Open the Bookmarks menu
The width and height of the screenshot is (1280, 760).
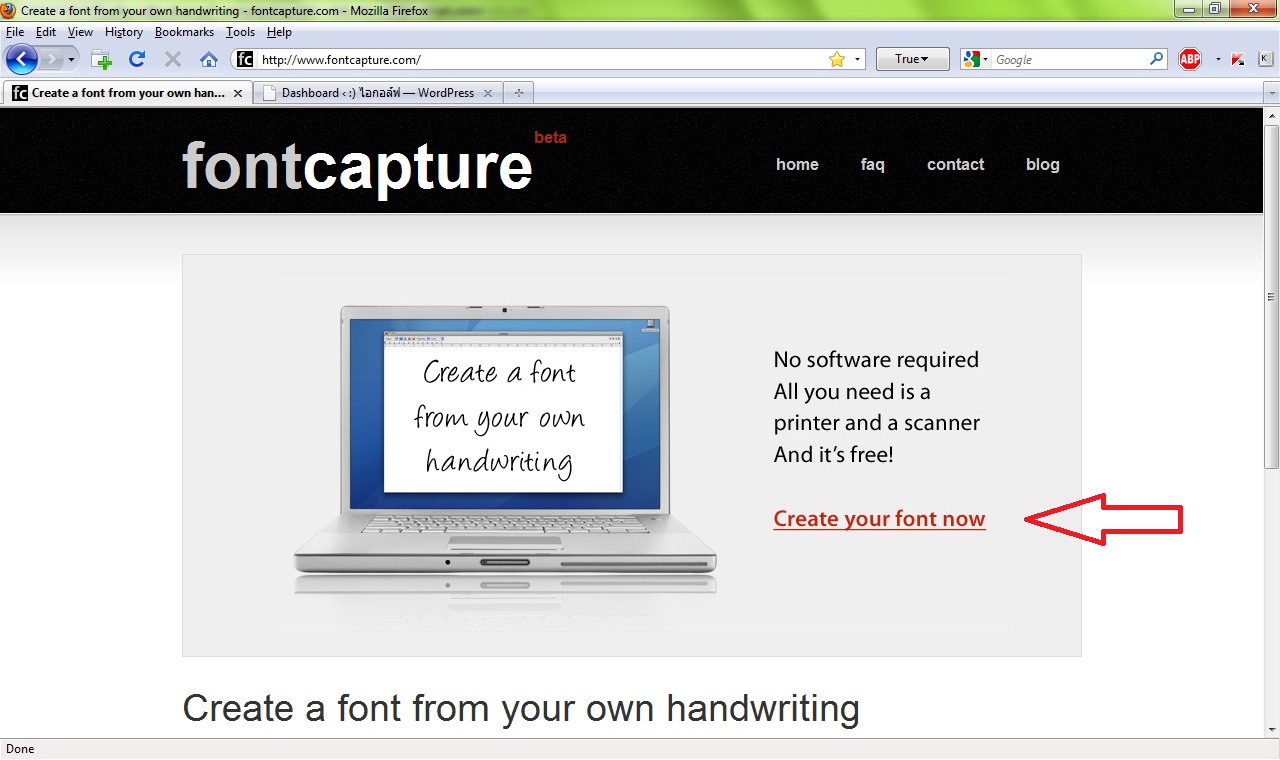click(184, 32)
